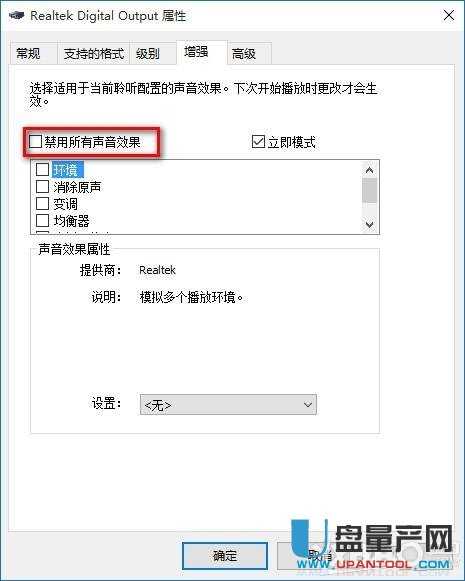Click the scroll down arrow of effects list
This screenshot has height=581, width=465.
point(369,224)
